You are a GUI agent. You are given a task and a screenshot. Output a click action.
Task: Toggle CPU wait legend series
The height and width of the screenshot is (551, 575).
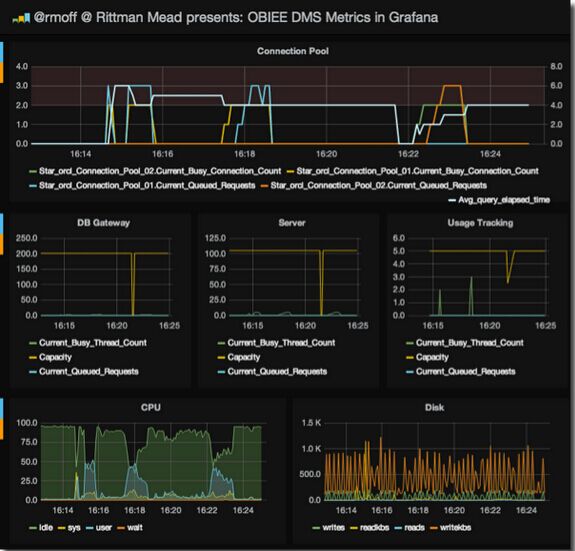[130, 528]
